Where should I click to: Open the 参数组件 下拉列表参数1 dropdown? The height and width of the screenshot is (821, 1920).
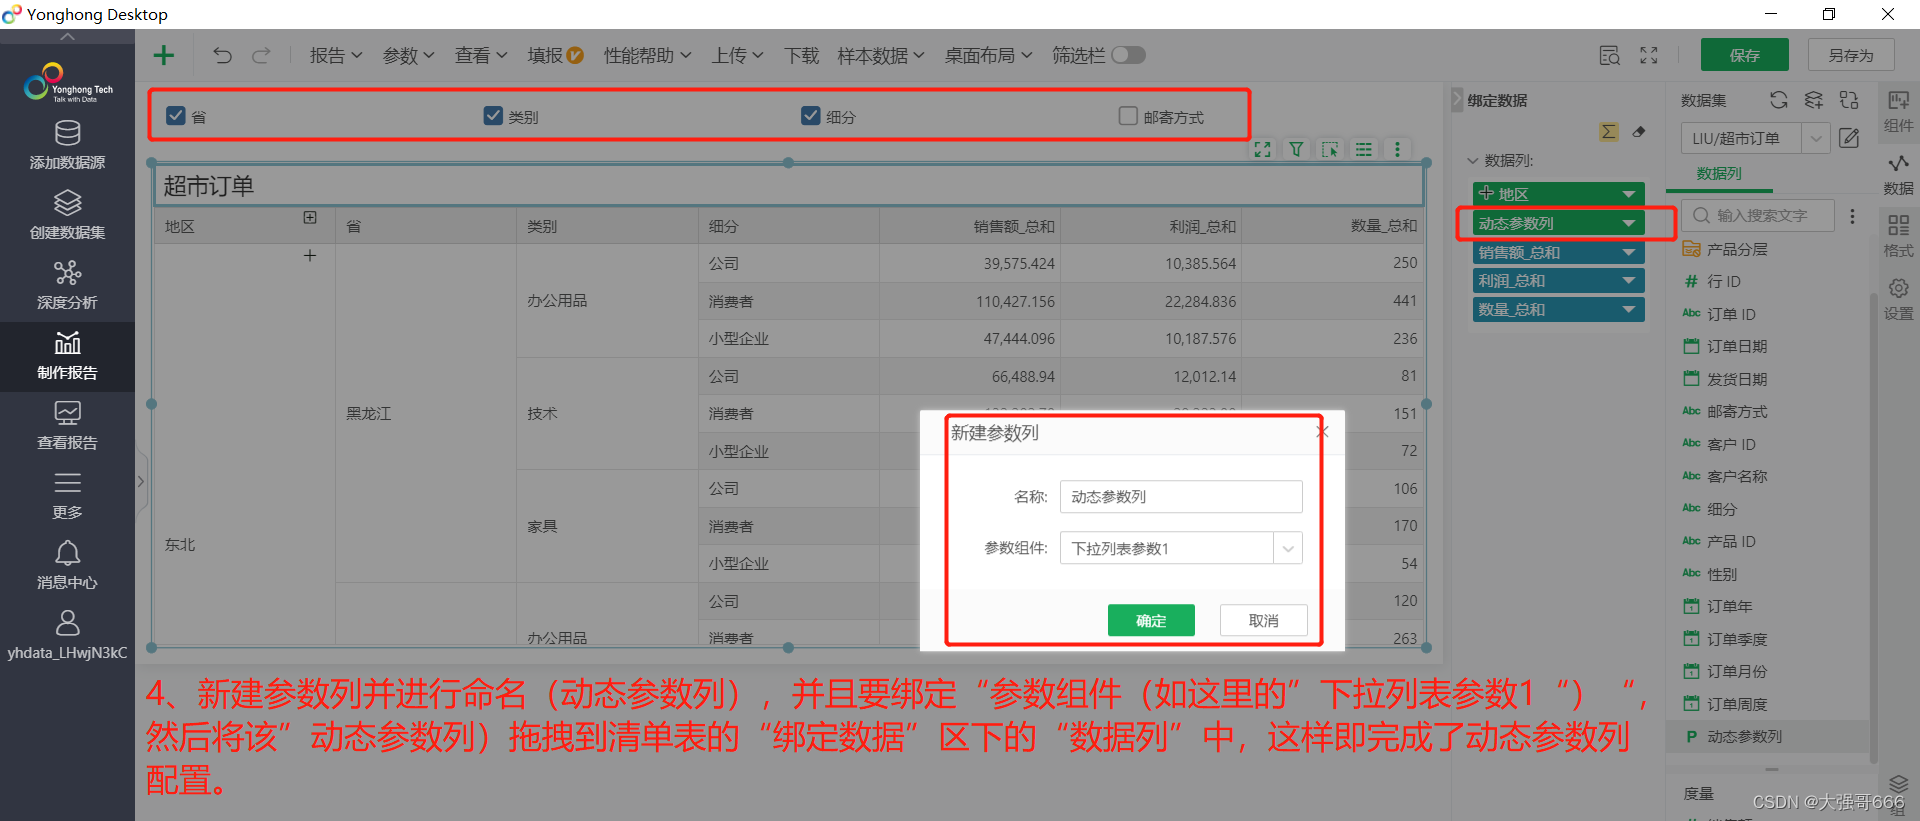click(x=1288, y=548)
